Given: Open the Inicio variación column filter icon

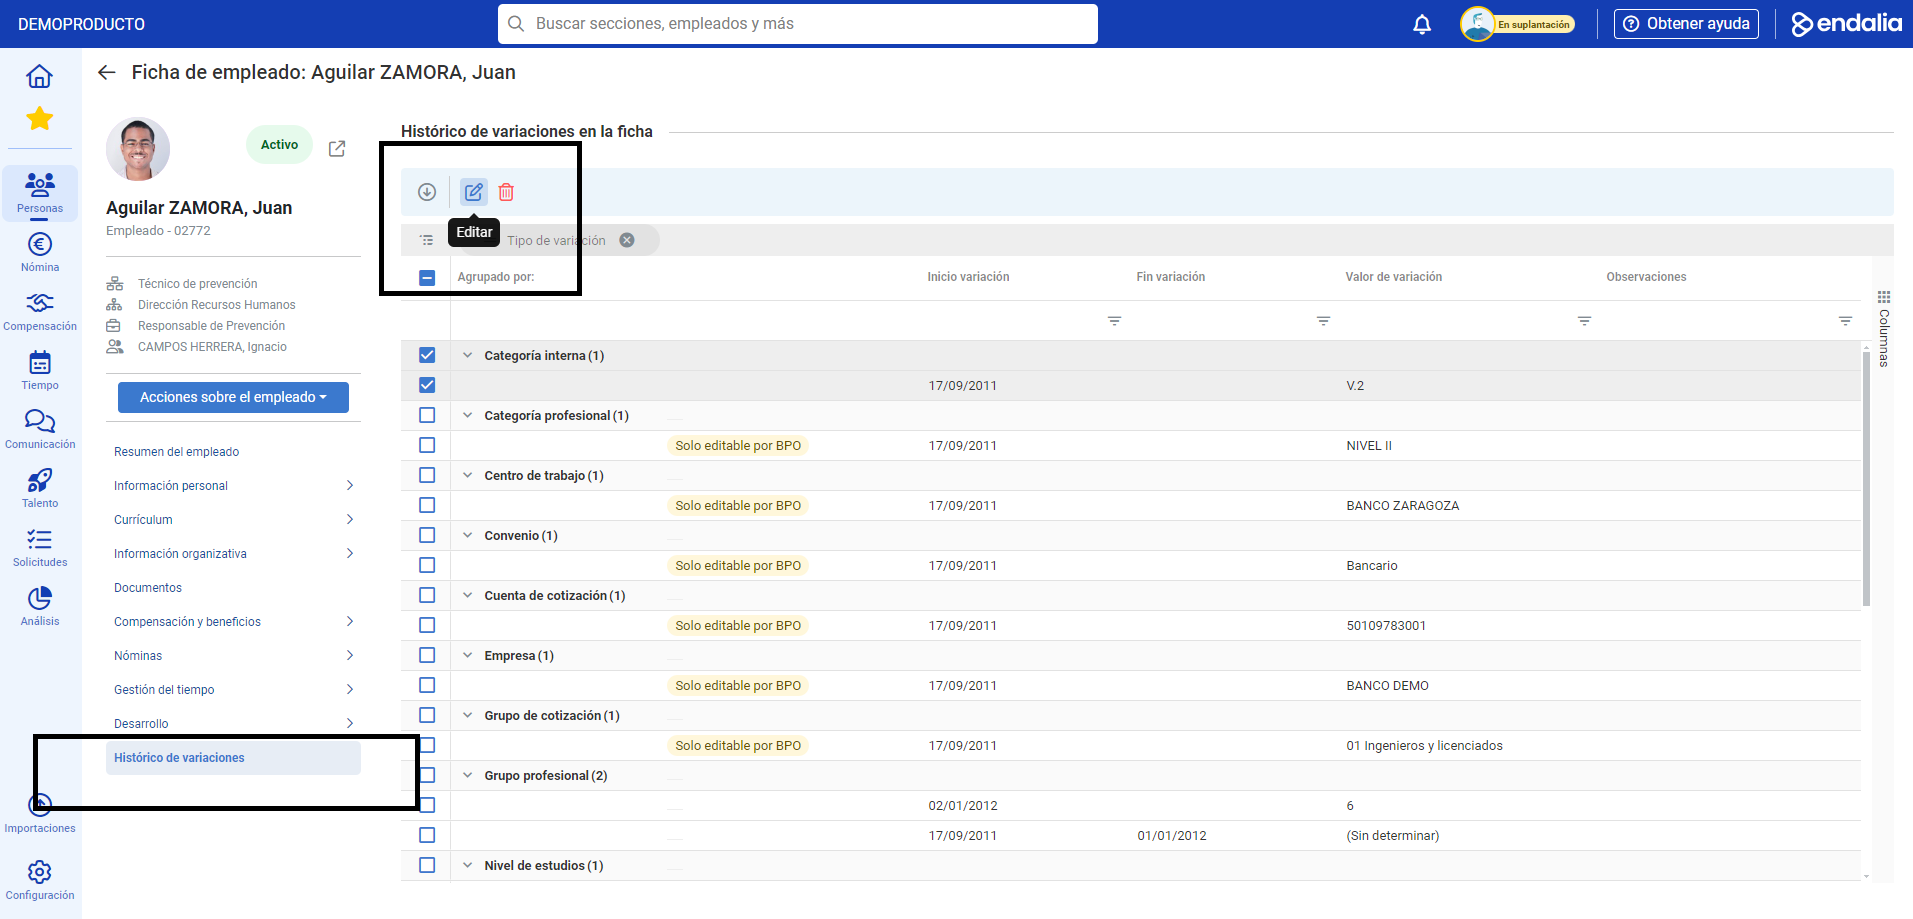Looking at the screenshot, I should [1114, 321].
